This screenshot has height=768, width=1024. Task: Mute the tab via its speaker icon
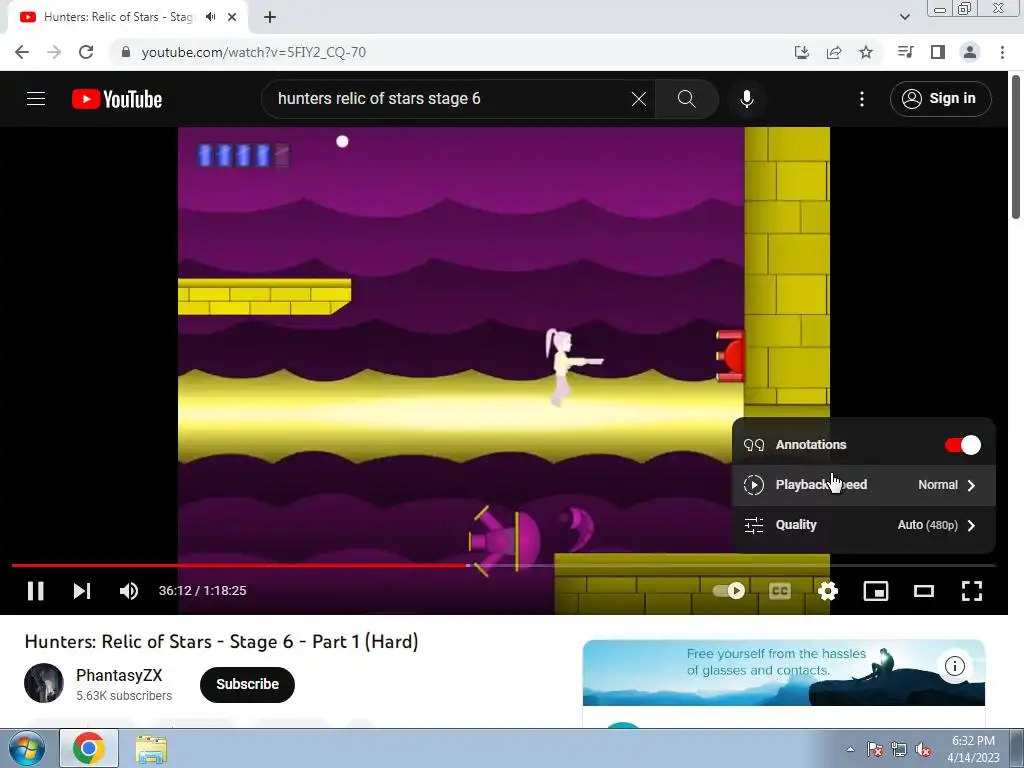[210, 17]
